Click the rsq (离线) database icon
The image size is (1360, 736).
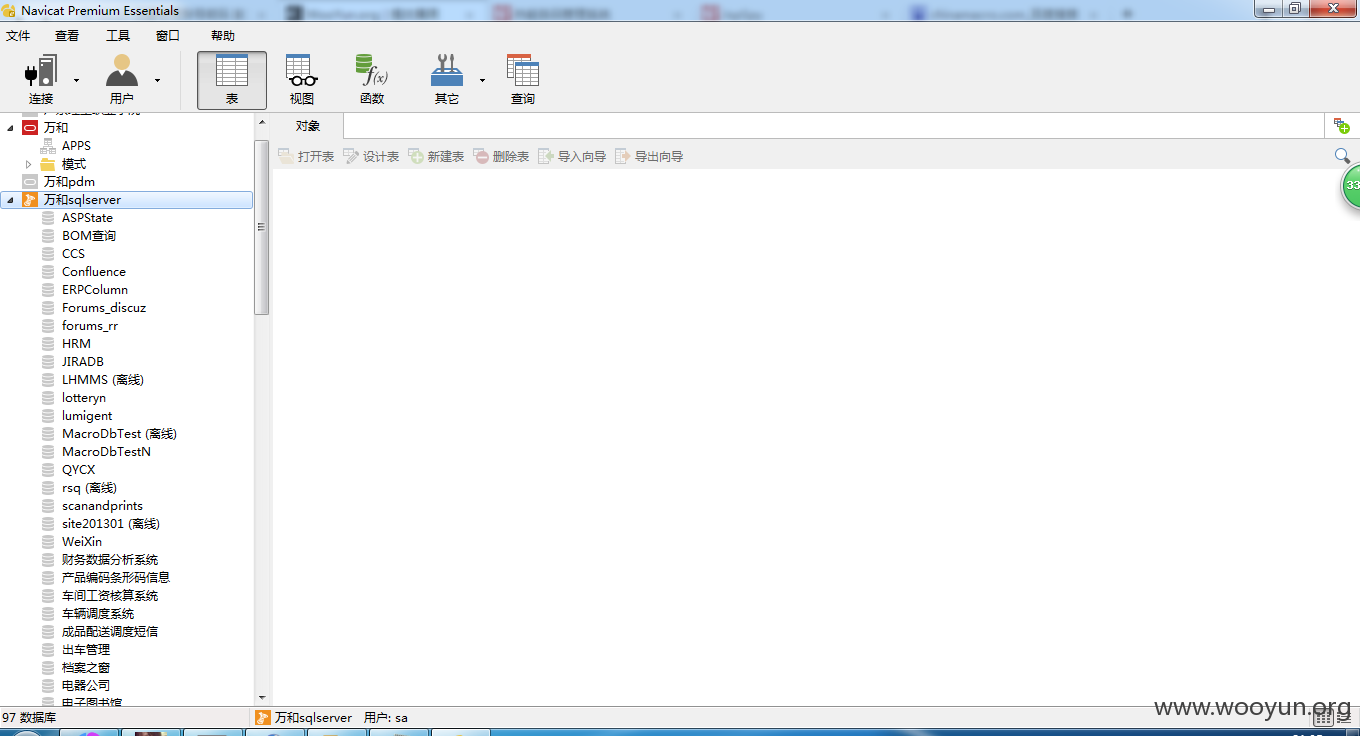point(48,488)
